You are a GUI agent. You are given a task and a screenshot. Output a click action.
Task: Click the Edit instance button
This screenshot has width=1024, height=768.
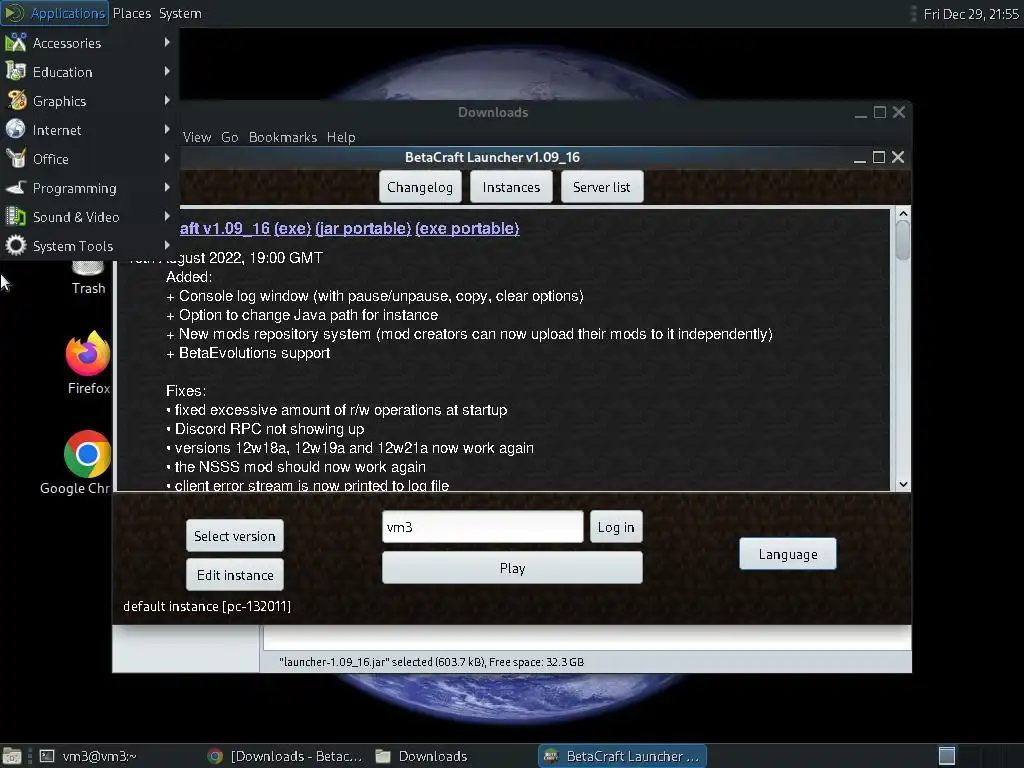[234, 575]
